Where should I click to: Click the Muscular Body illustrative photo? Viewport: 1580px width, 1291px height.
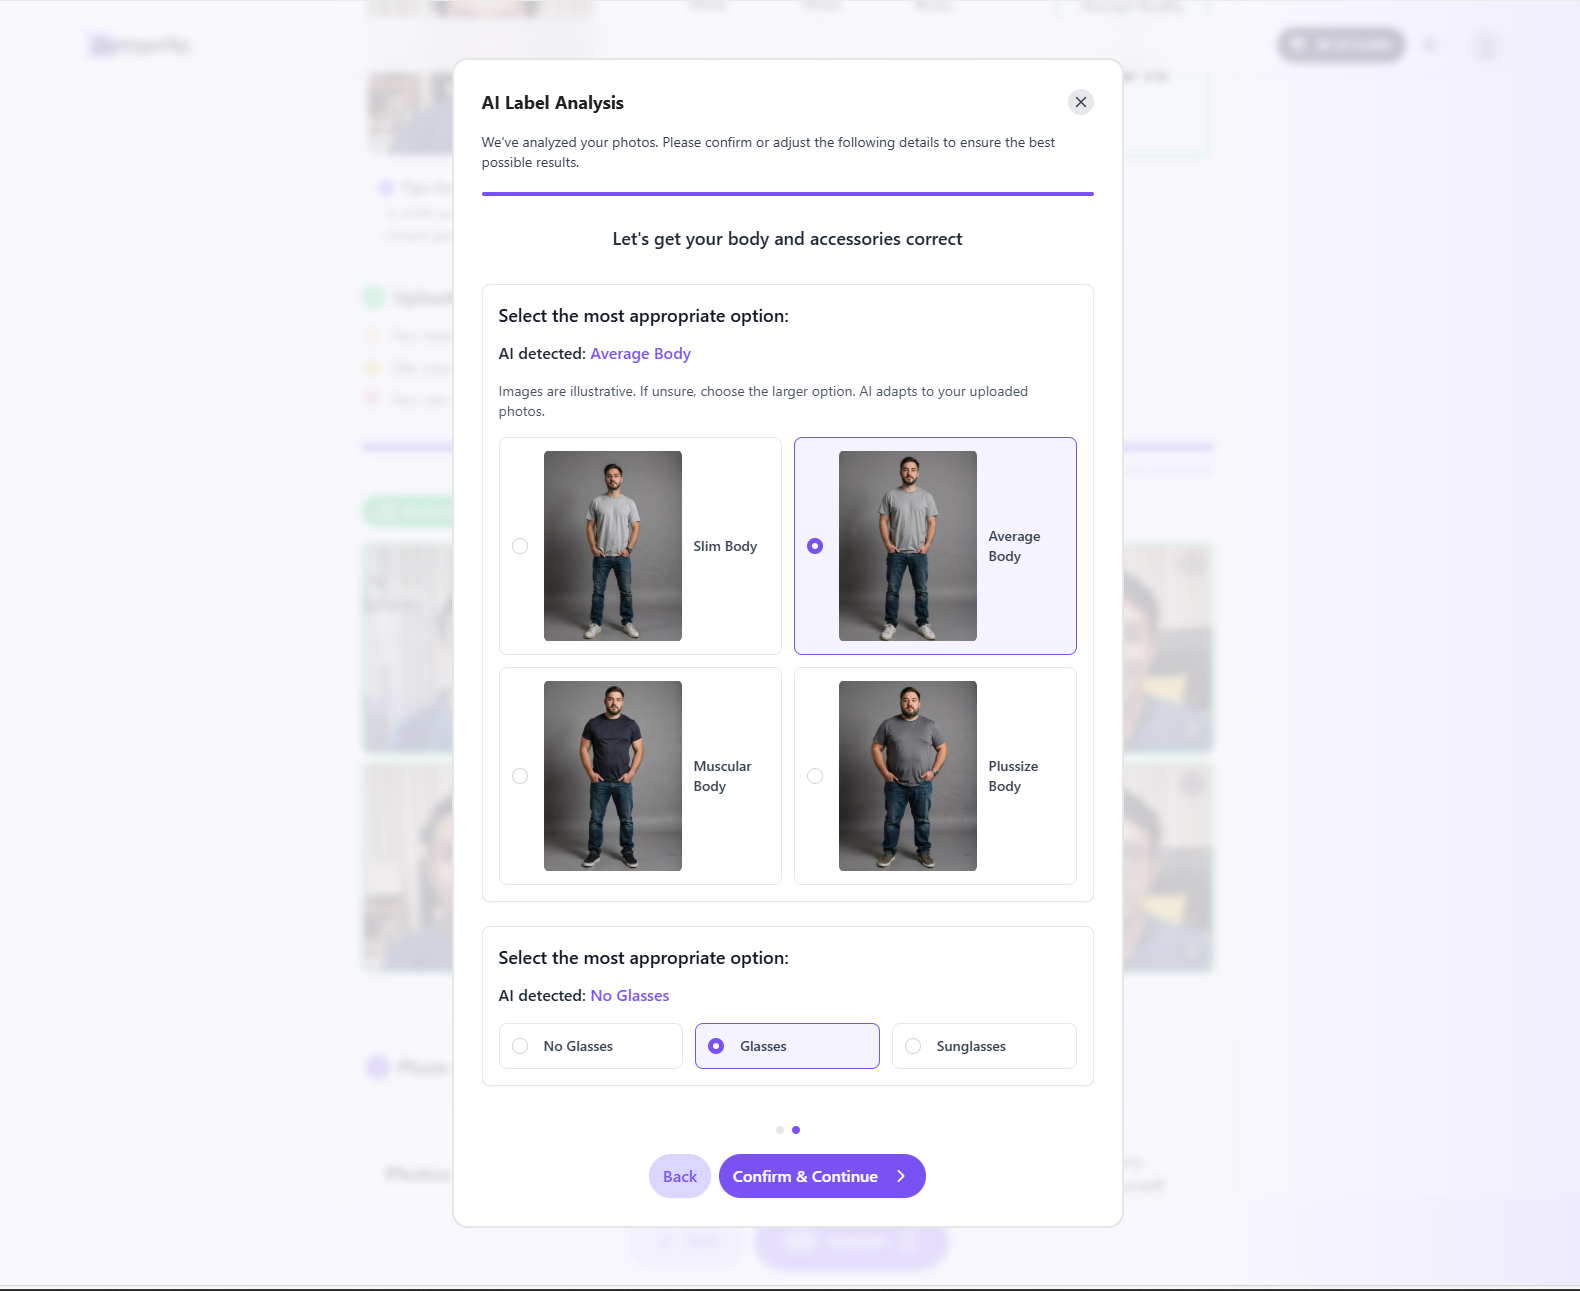coord(613,776)
